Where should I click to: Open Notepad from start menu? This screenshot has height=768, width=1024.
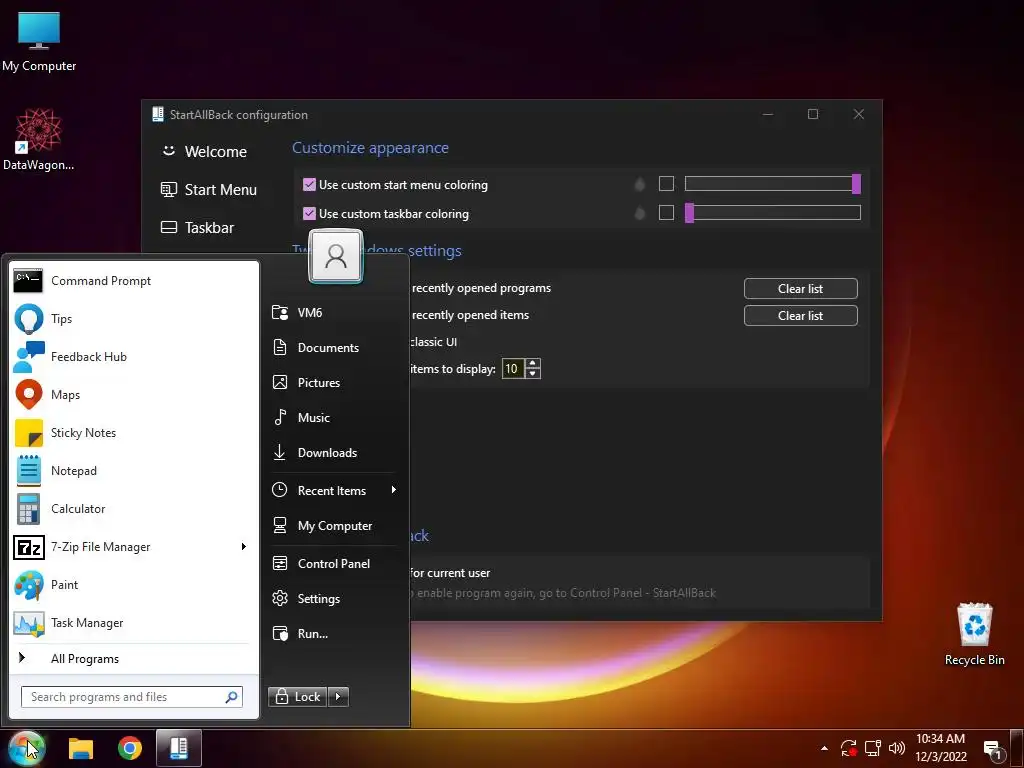coord(134,471)
